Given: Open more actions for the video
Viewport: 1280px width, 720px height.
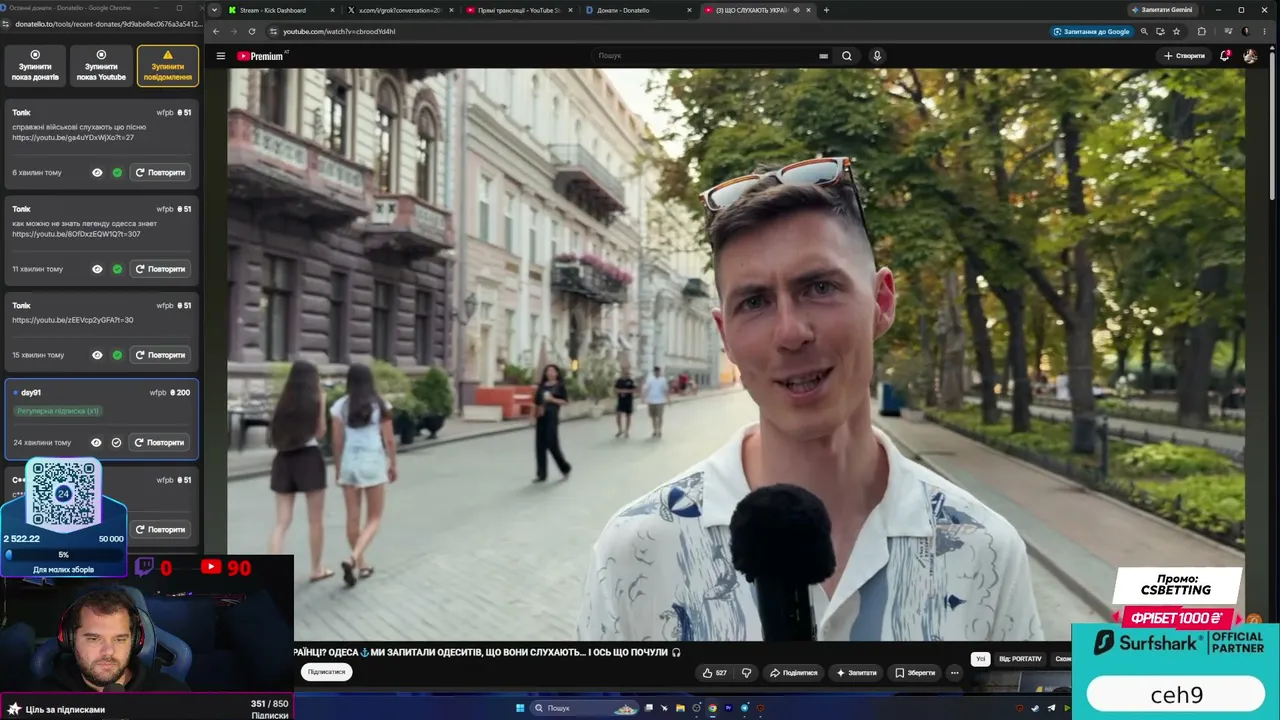Looking at the screenshot, I should 954,673.
